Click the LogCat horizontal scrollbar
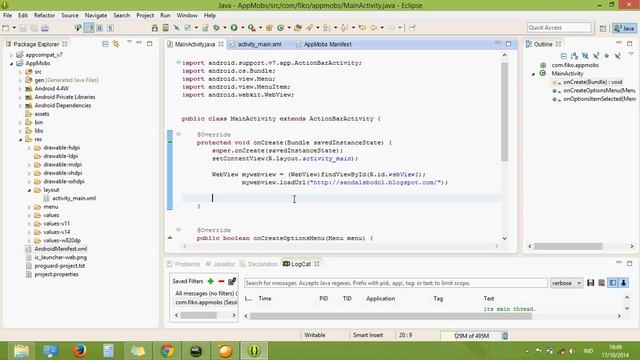The height and width of the screenshot is (360, 640). pyautogui.click(x=391, y=316)
